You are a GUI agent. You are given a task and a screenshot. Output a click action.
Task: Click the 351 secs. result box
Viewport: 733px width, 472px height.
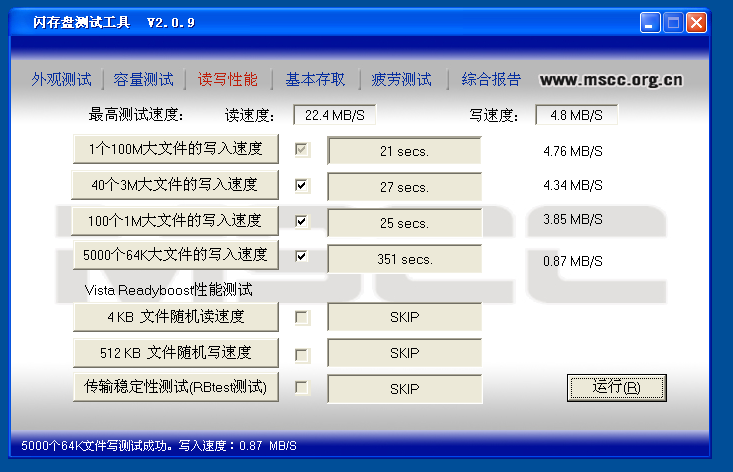404,259
